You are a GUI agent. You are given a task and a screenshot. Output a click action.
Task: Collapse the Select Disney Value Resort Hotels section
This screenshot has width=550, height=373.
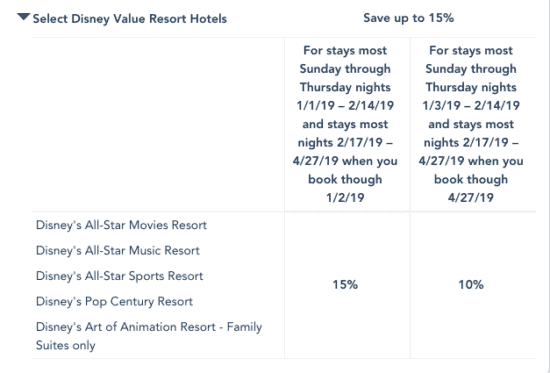[24, 17]
